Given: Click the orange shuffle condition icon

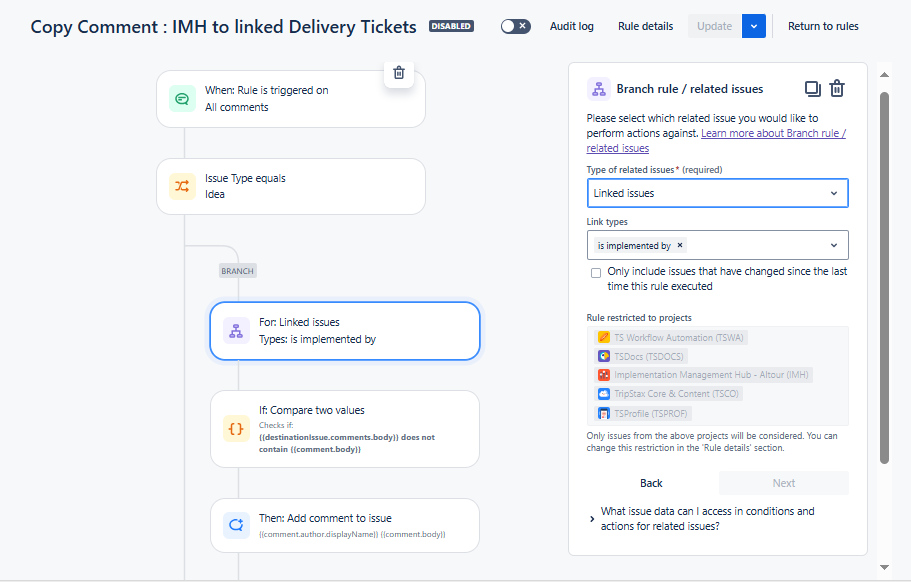Looking at the screenshot, I should [x=182, y=186].
